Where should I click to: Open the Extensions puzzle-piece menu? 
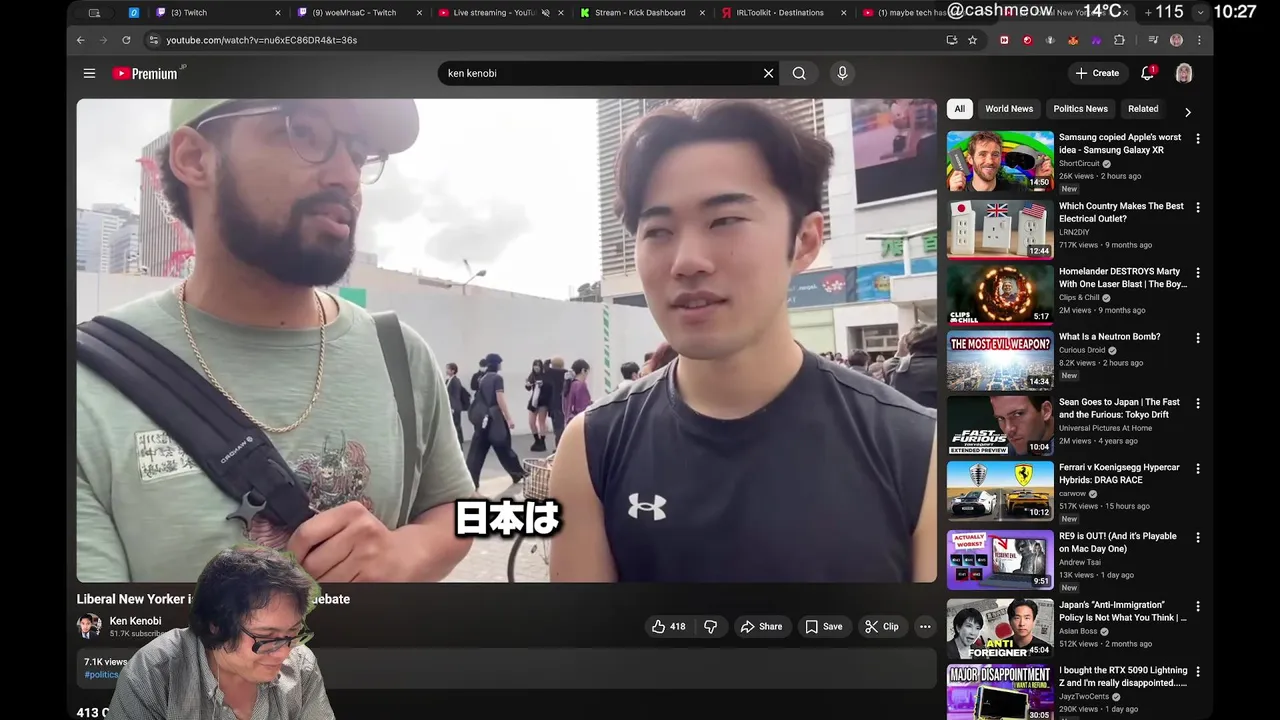click(x=1119, y=40)
